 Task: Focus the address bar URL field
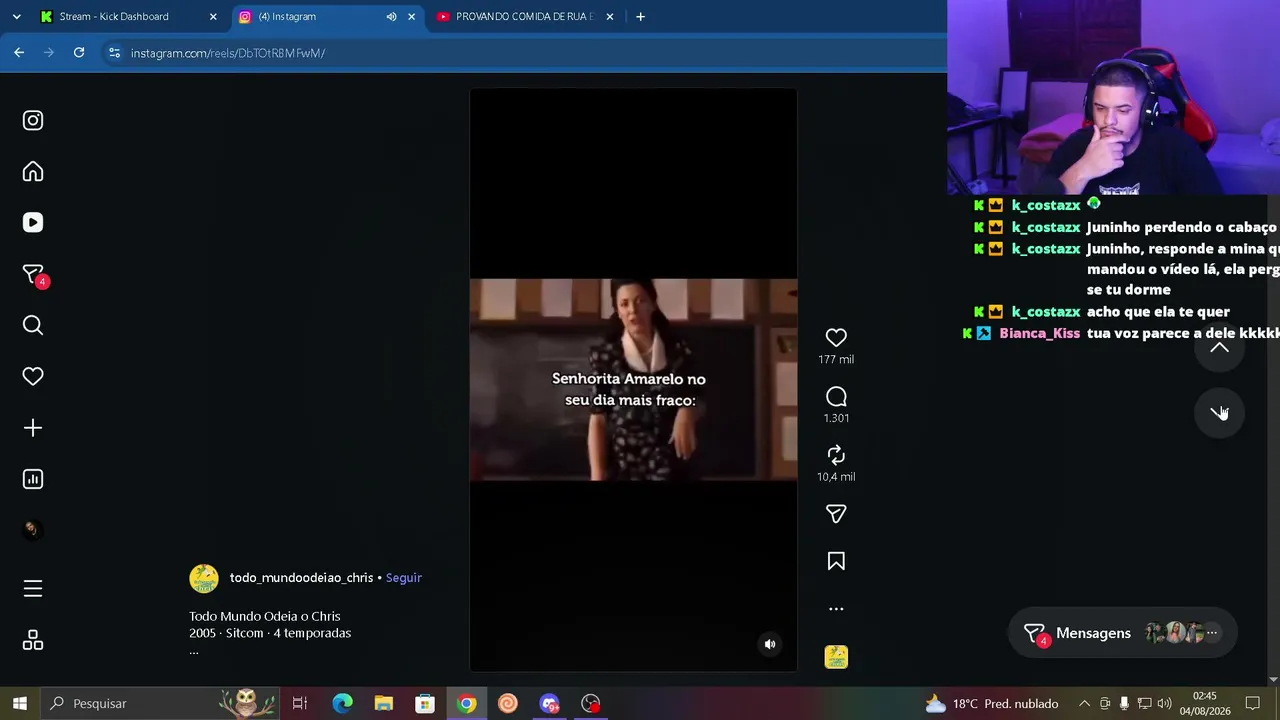click(x=520, y=53)
